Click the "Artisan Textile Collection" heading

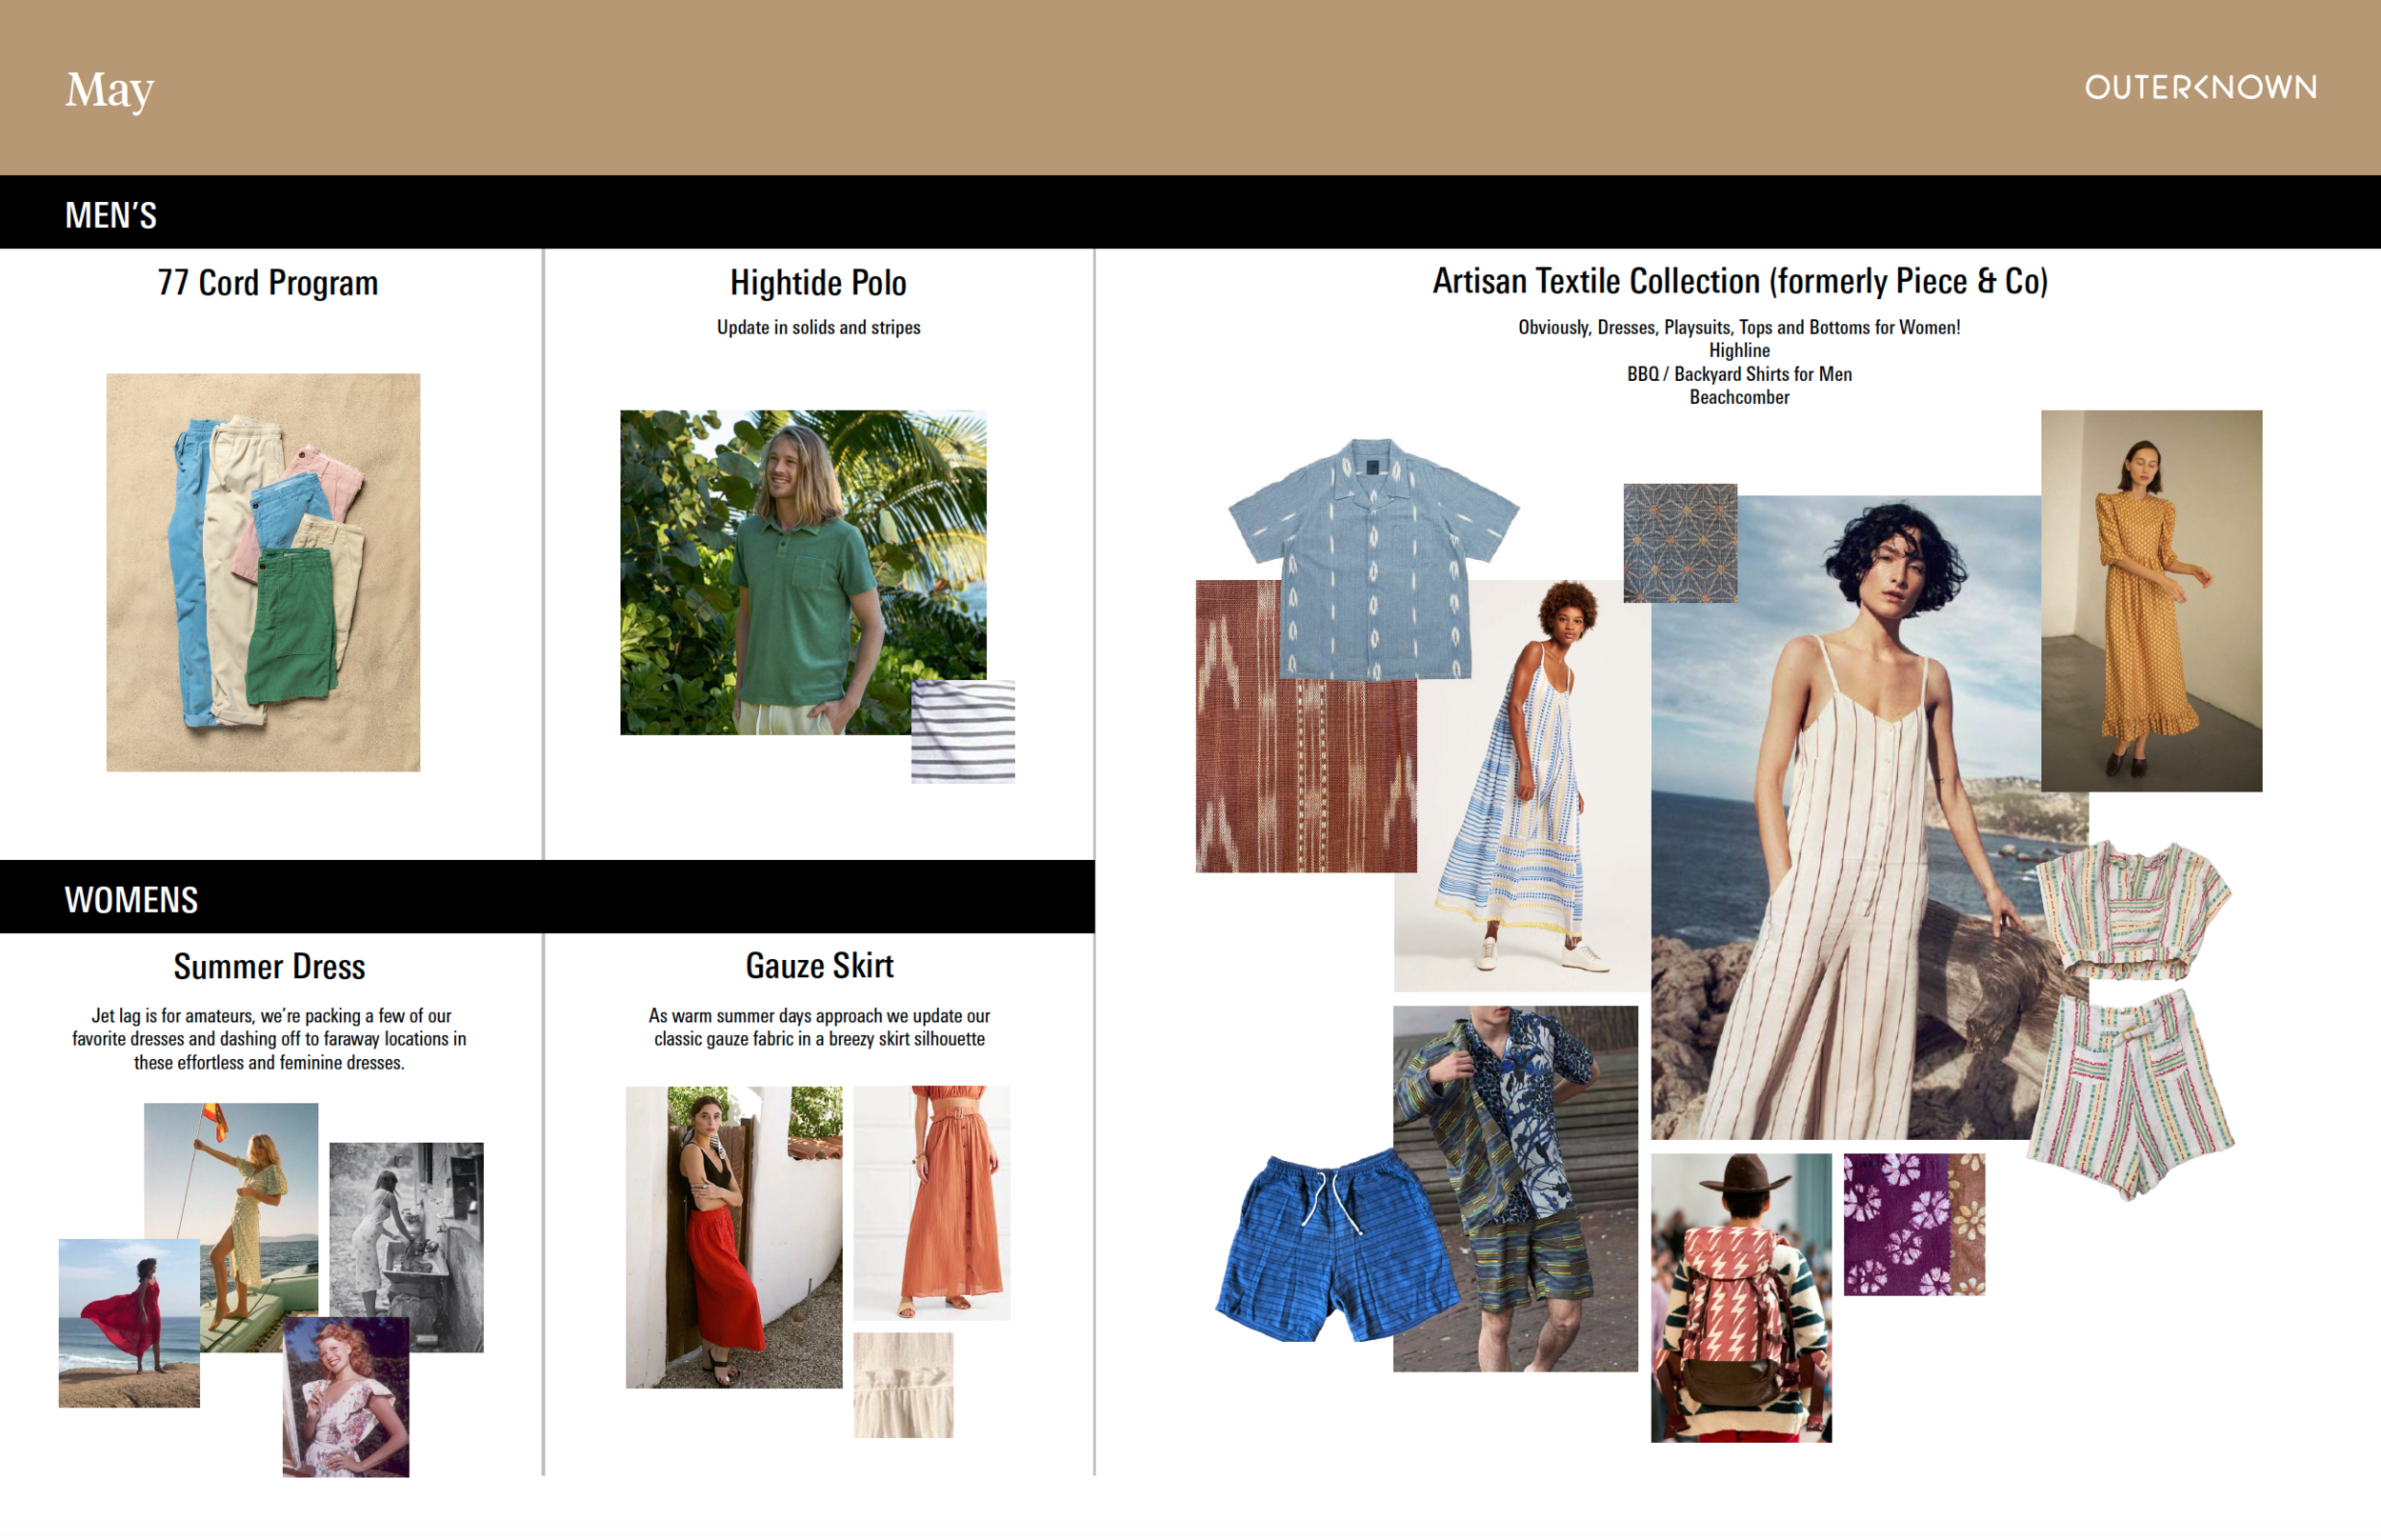point(1740,282)
